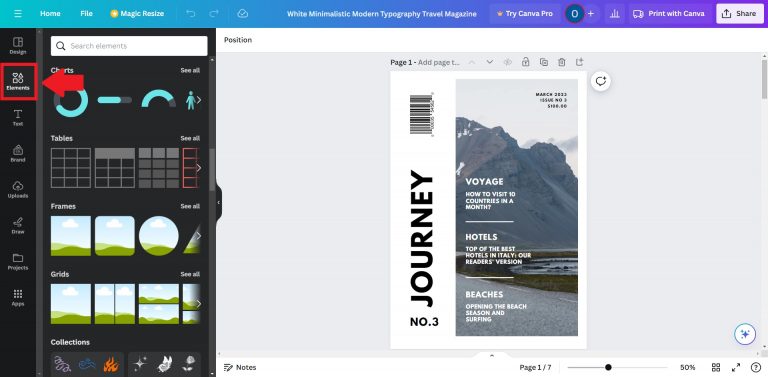Focus the Search elements field
768x377 pixels.
[129, 46]
